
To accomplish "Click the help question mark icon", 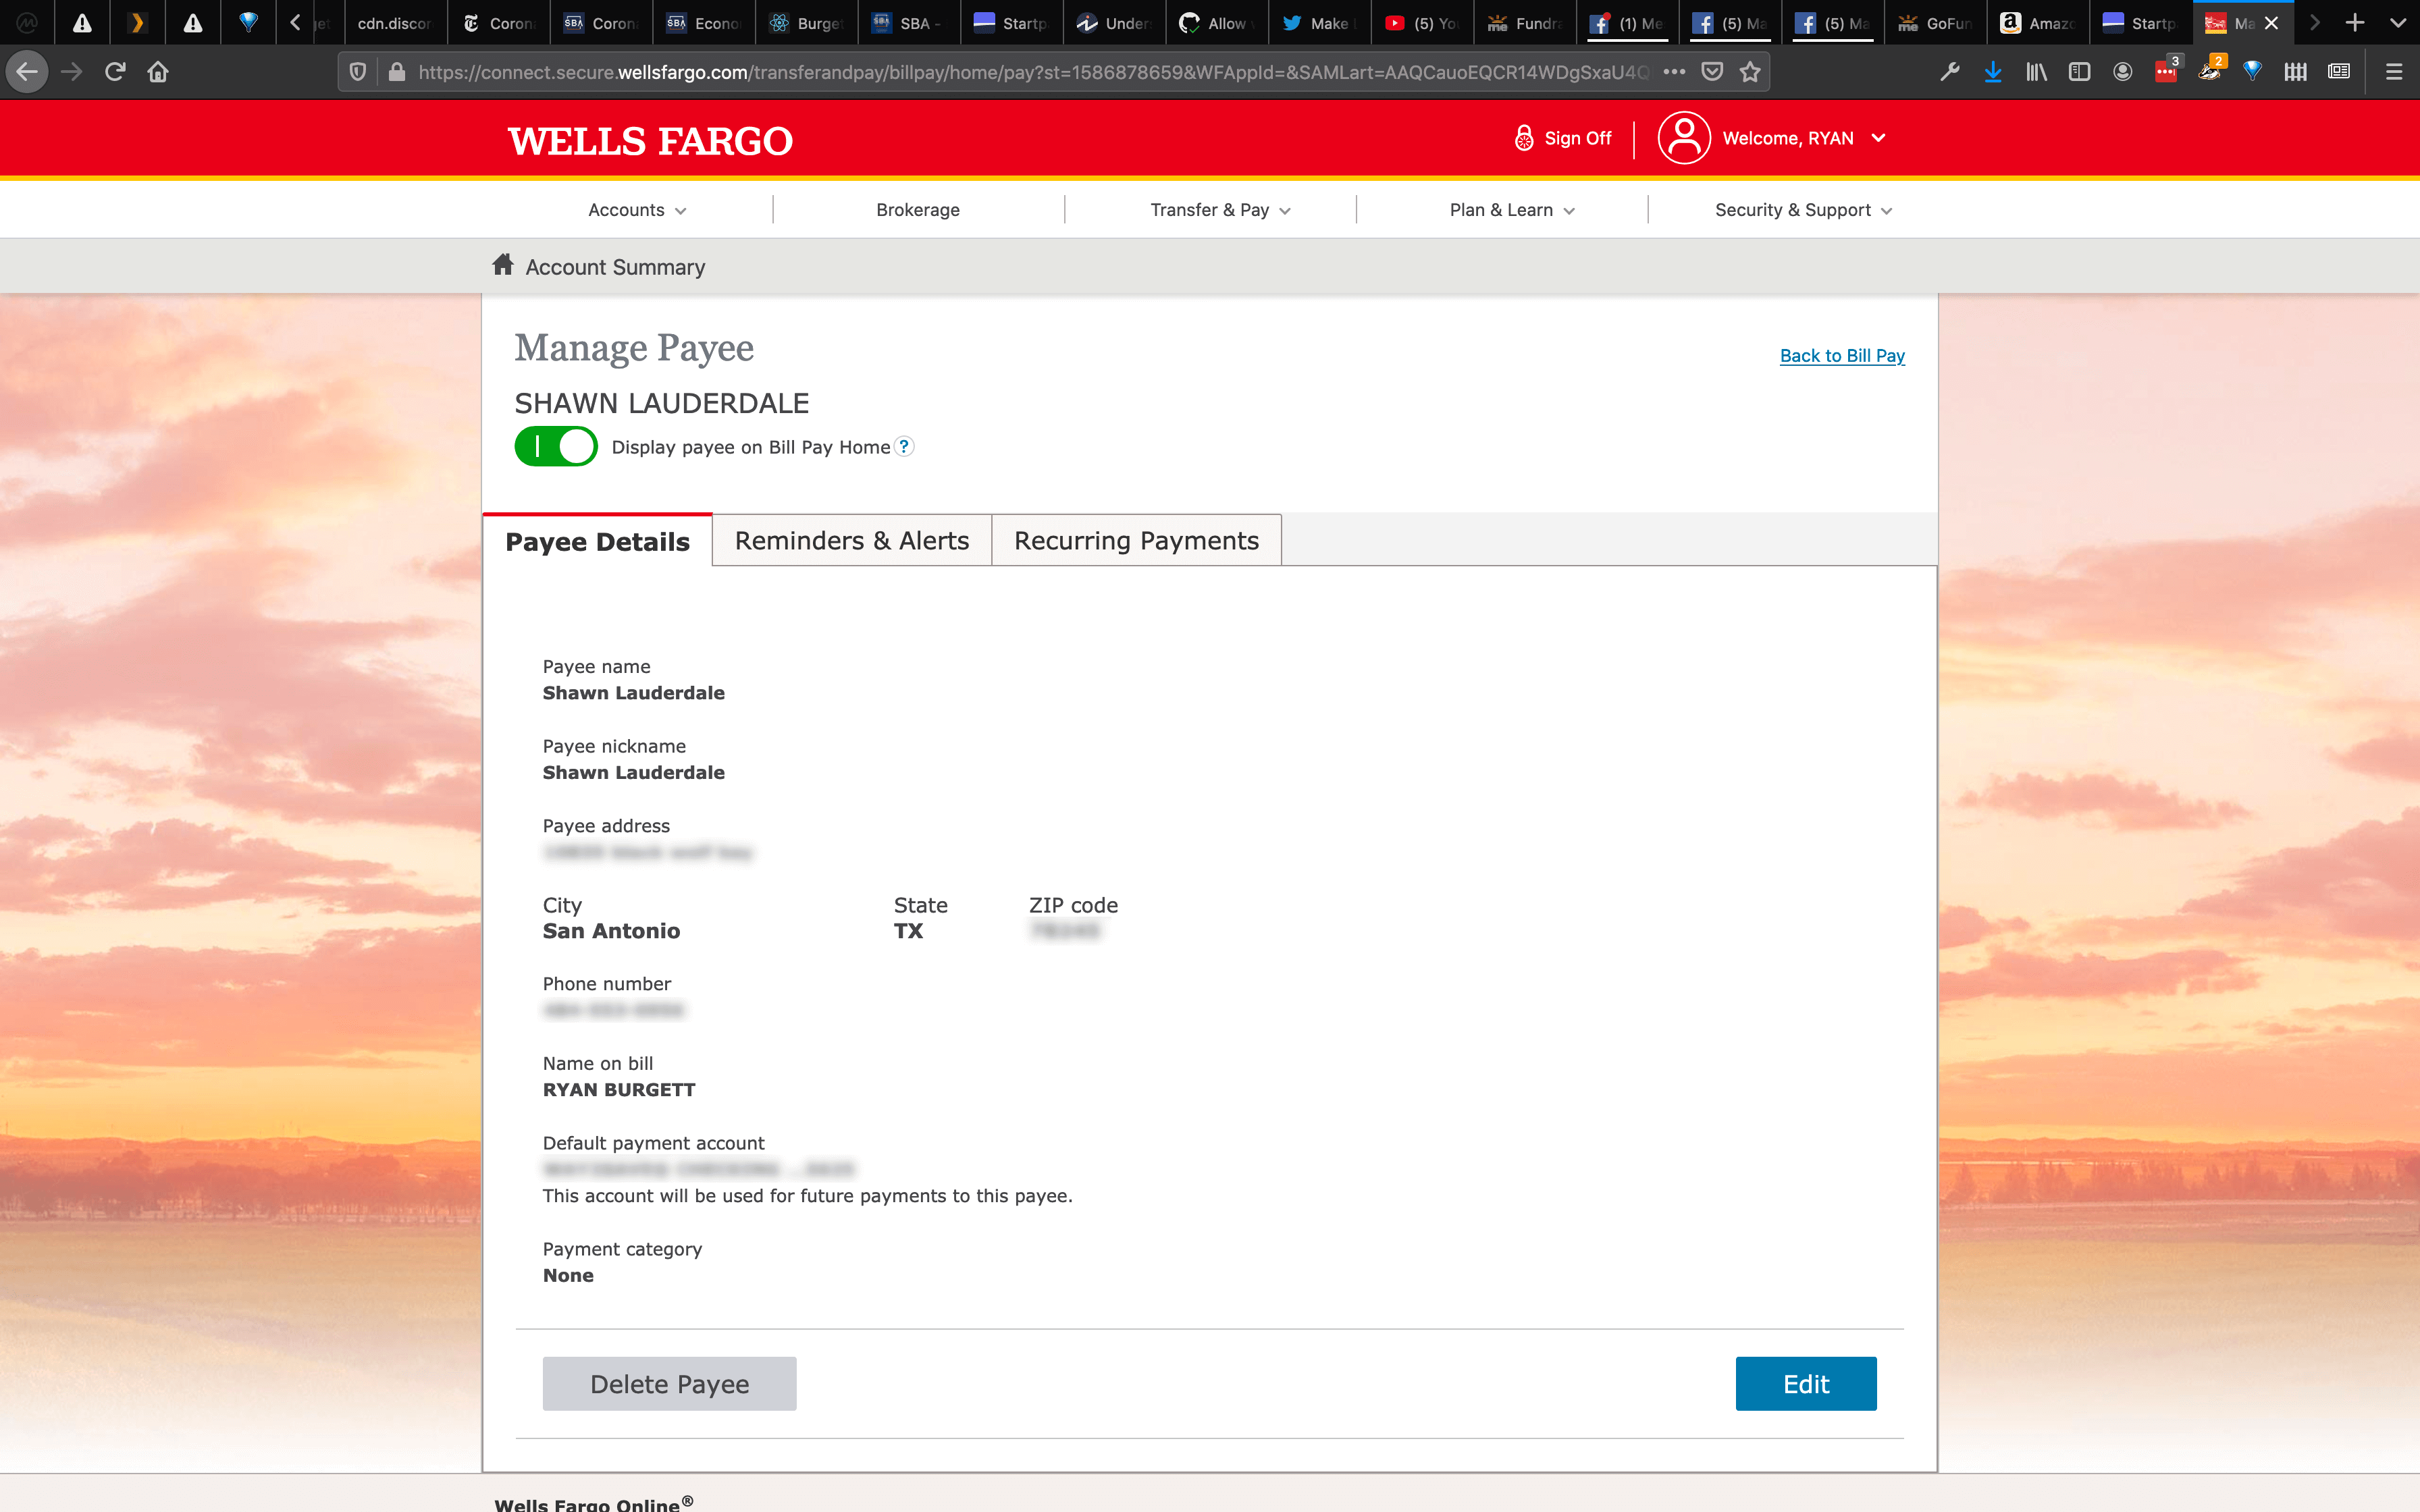I will tap(904, 447).
